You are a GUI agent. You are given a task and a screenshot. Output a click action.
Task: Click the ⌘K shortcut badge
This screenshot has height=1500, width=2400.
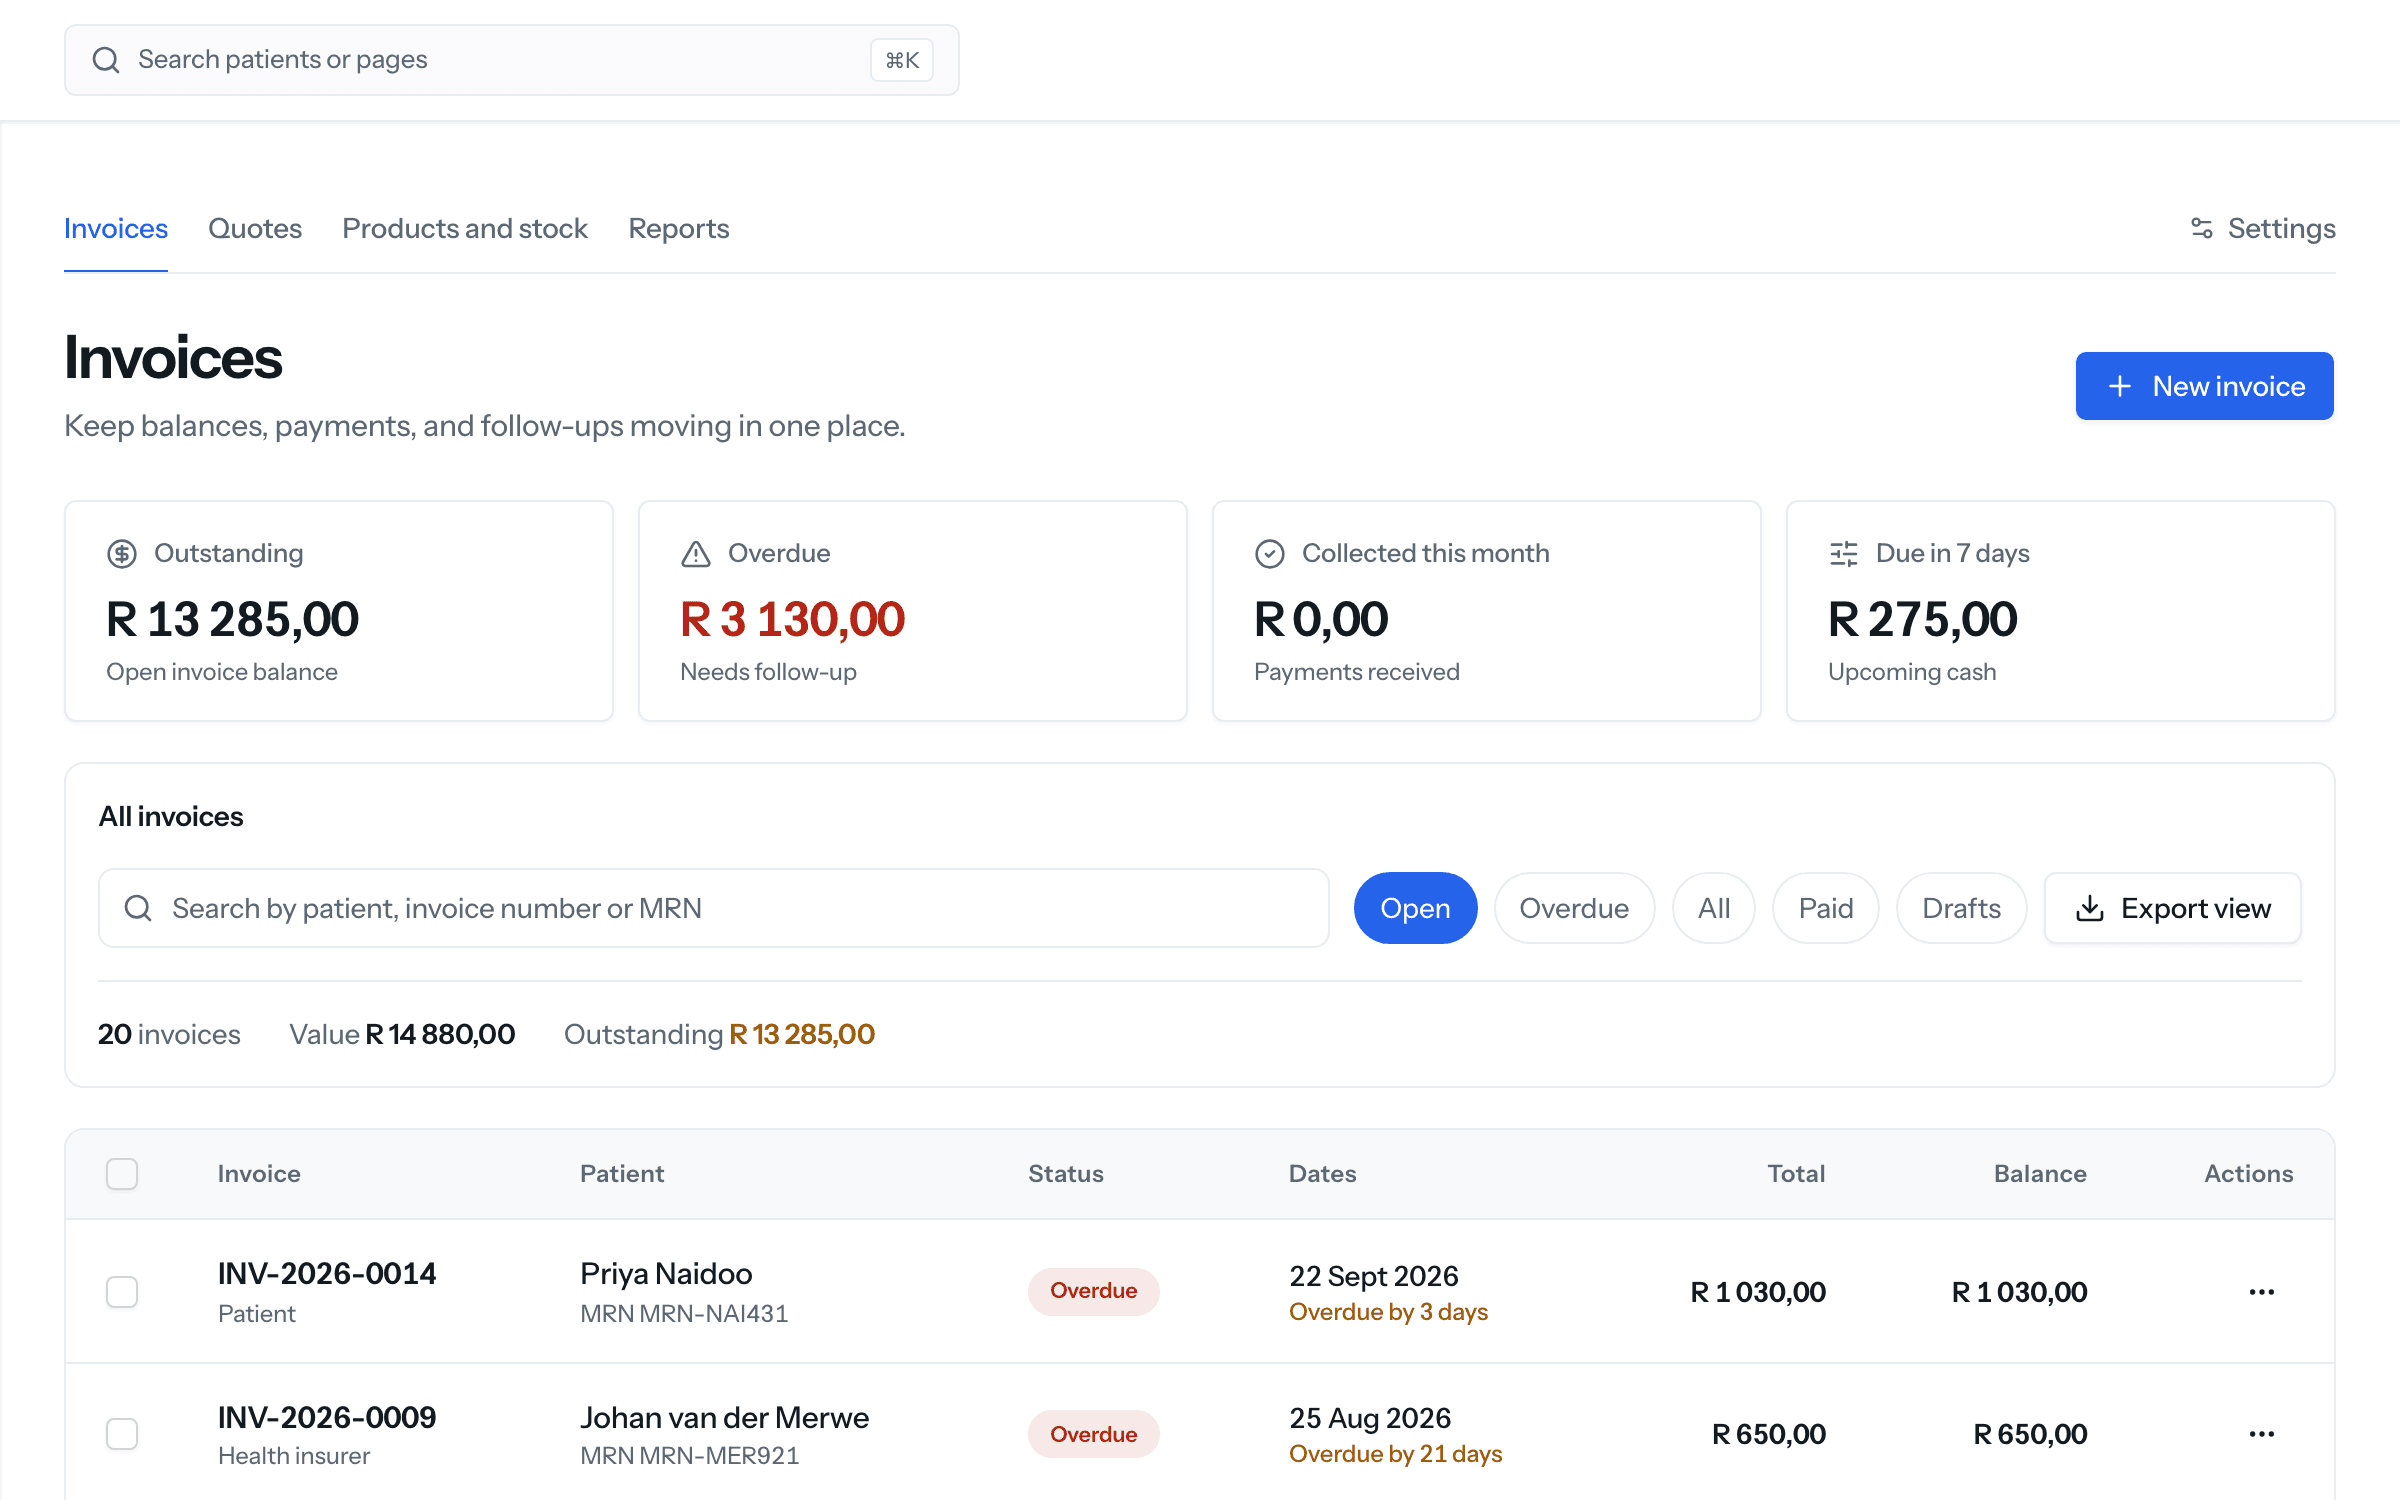point(902,60)
